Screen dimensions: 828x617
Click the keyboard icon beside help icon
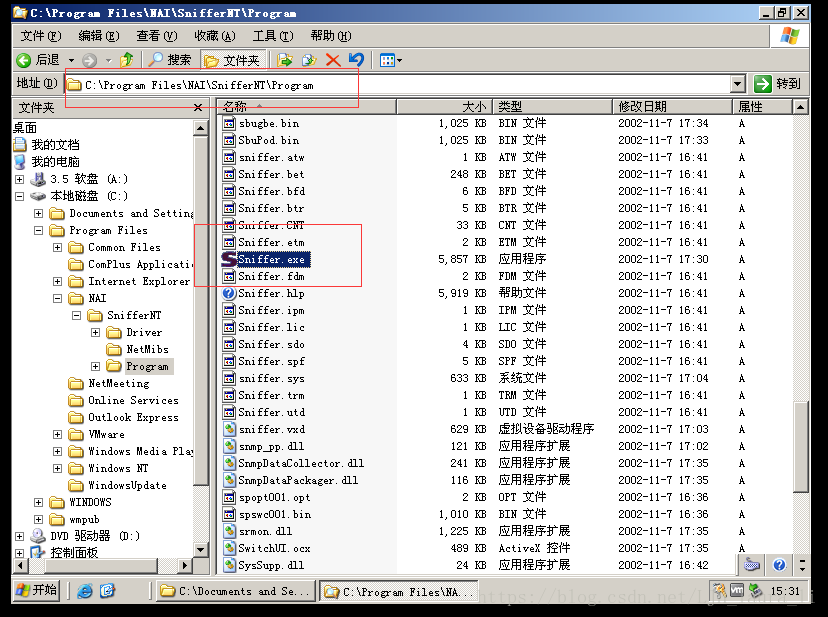coord(751,565)
